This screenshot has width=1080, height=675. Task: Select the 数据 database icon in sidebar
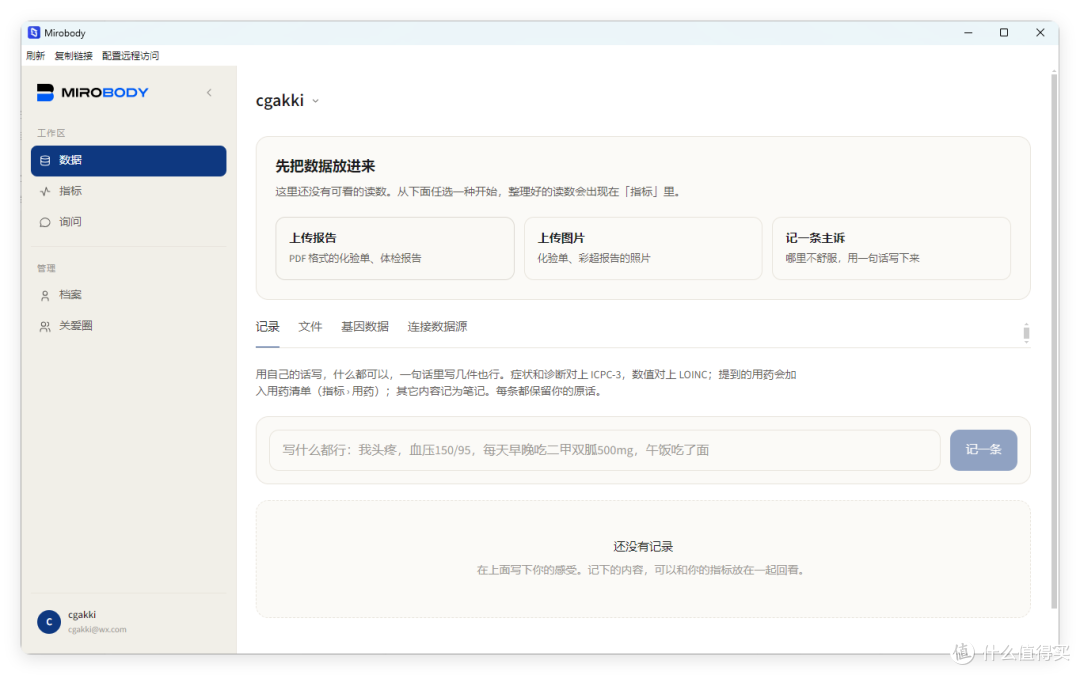(x=45, y=160)
